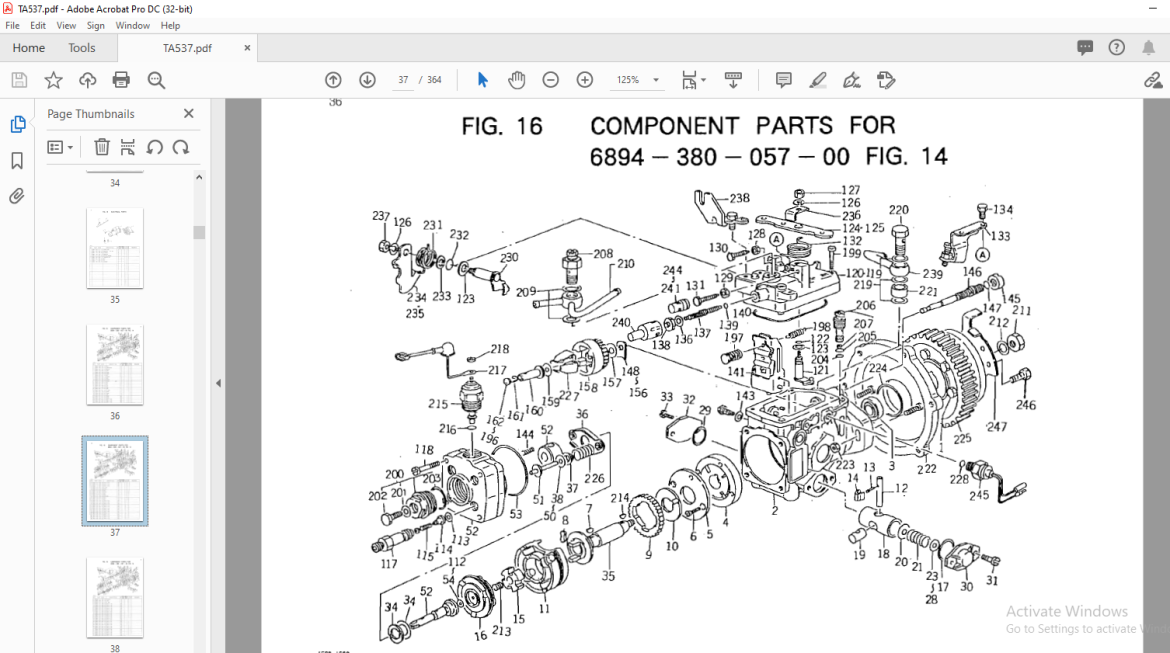This screenshot has width=1170, height=653.
Task: Delete selected page with trash icon
Action: point(101,147)
